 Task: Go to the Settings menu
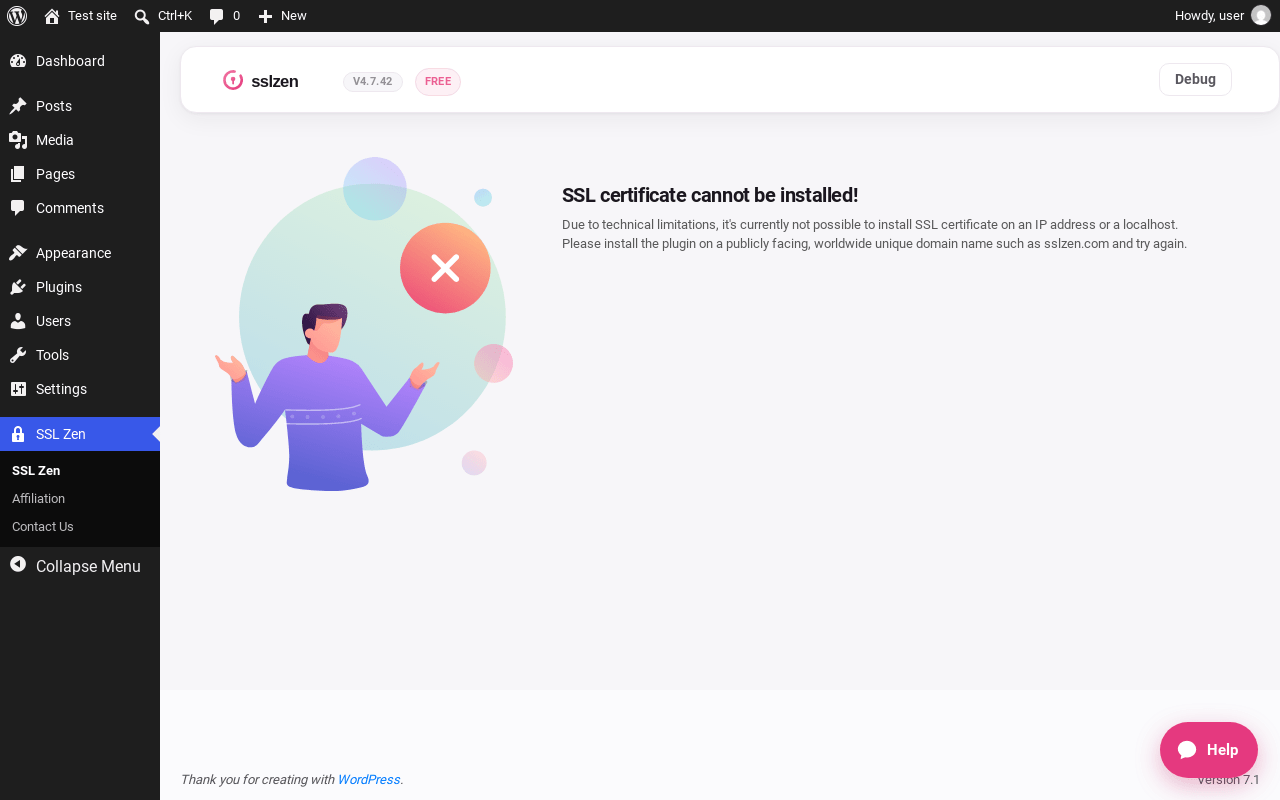point(80,389)
